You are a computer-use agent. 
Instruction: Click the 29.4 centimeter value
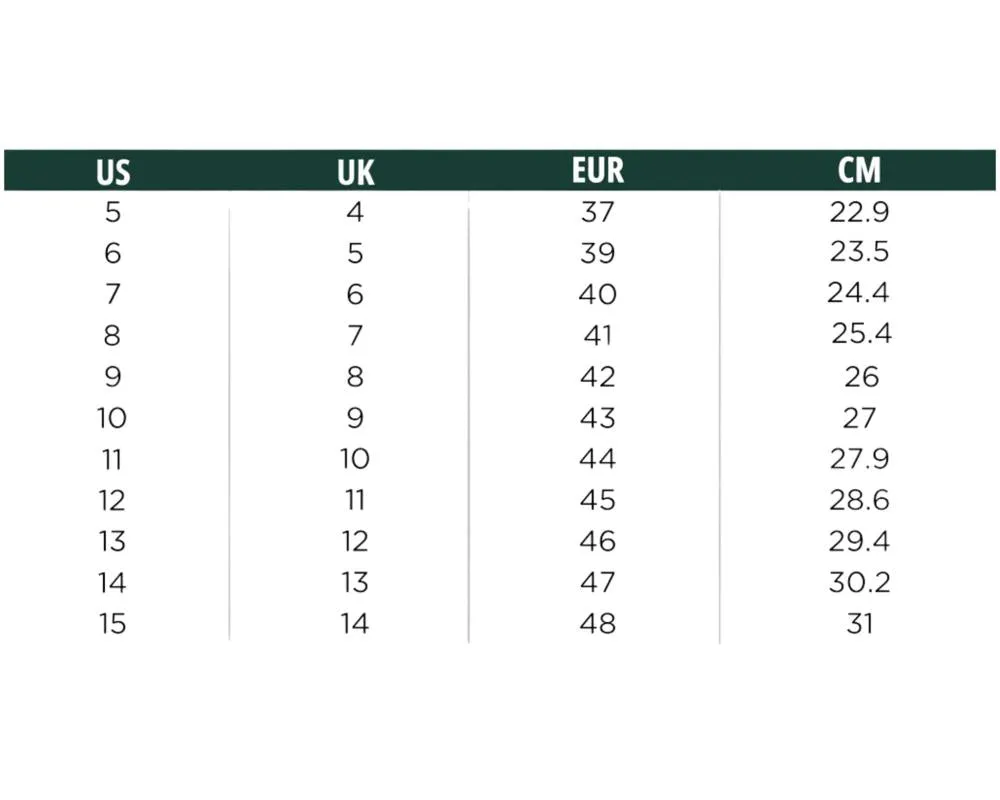(859, 541)
